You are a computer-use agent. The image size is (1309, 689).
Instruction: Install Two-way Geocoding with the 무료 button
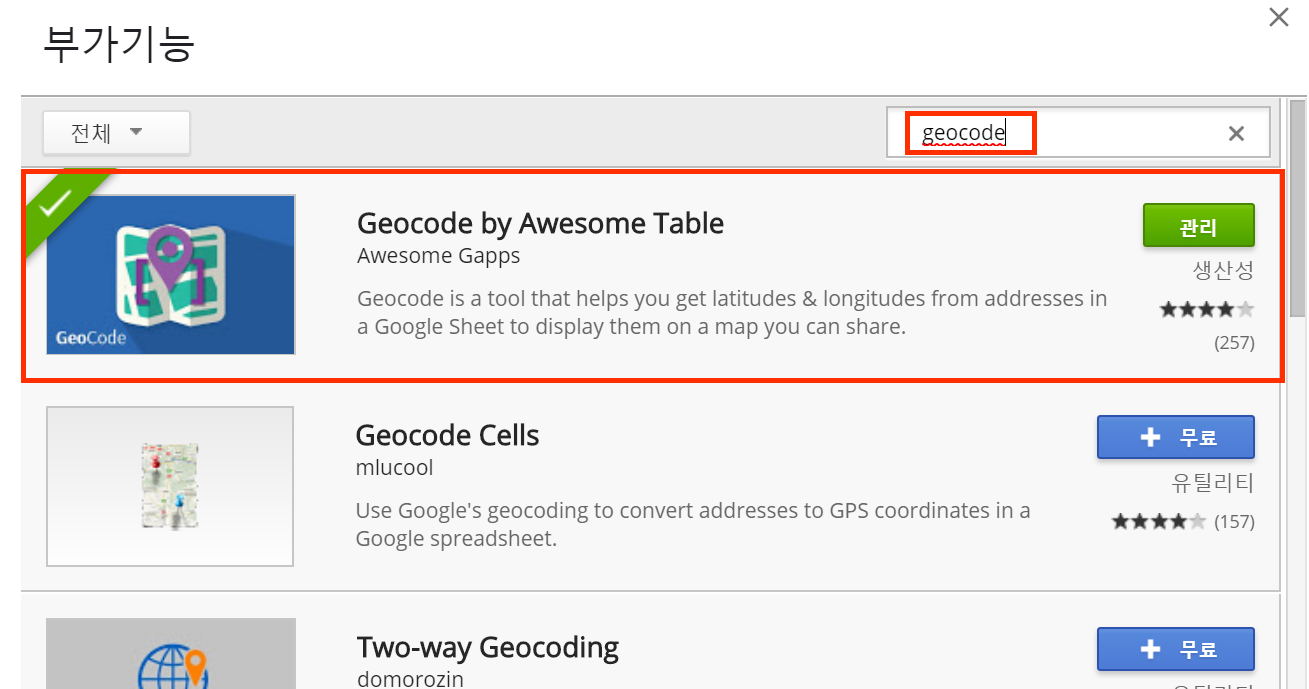click(x=1176, y=649)
